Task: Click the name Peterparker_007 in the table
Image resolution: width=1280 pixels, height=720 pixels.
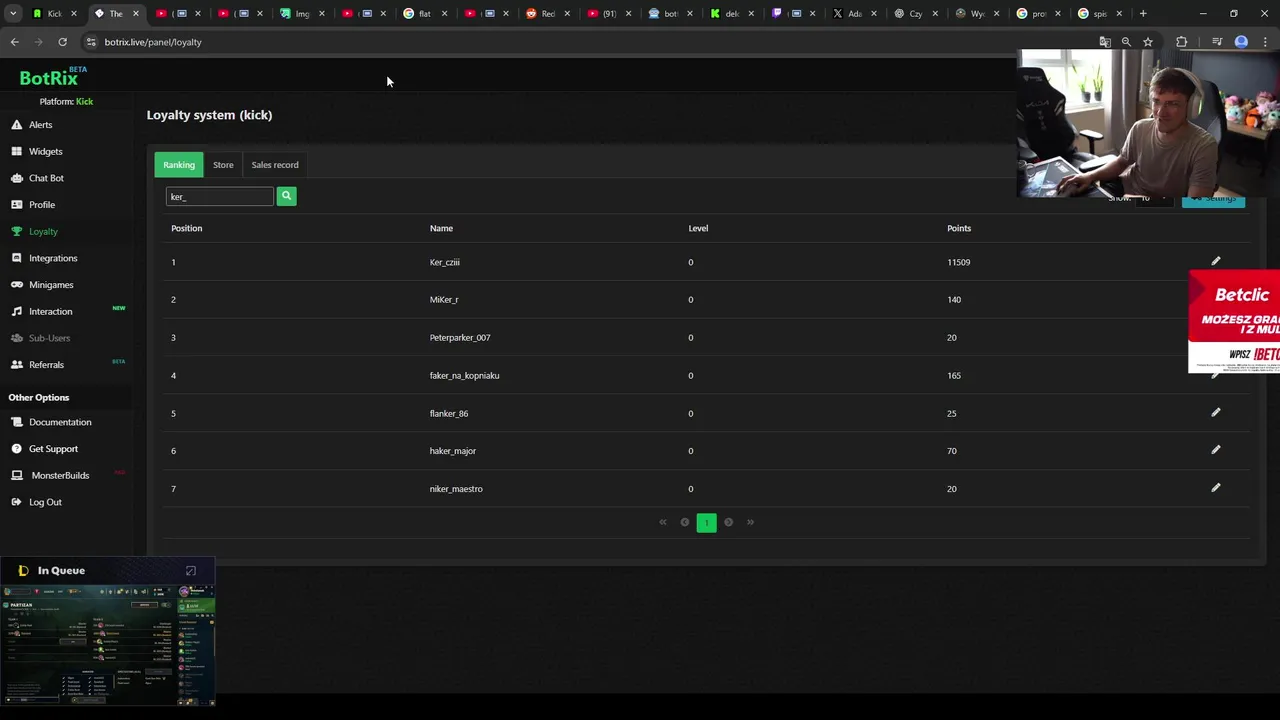Action: 460,338
